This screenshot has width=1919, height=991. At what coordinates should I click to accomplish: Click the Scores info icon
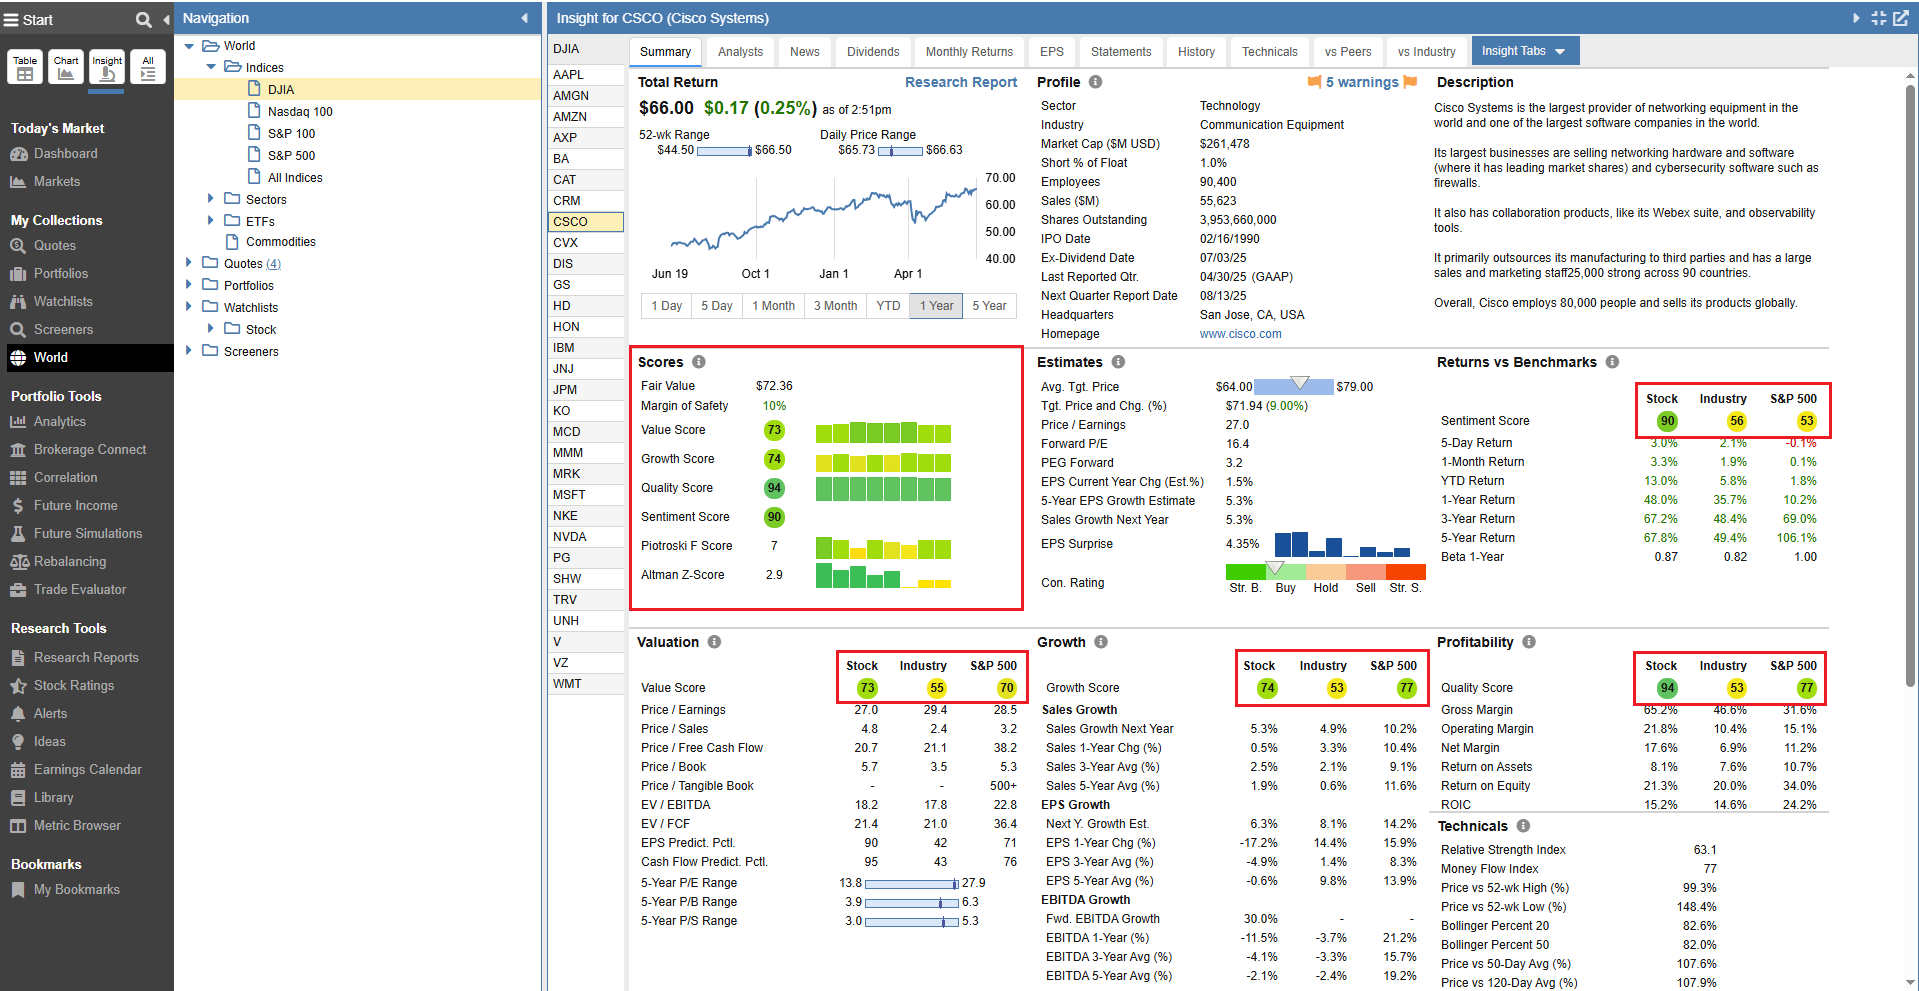(699, 362)
